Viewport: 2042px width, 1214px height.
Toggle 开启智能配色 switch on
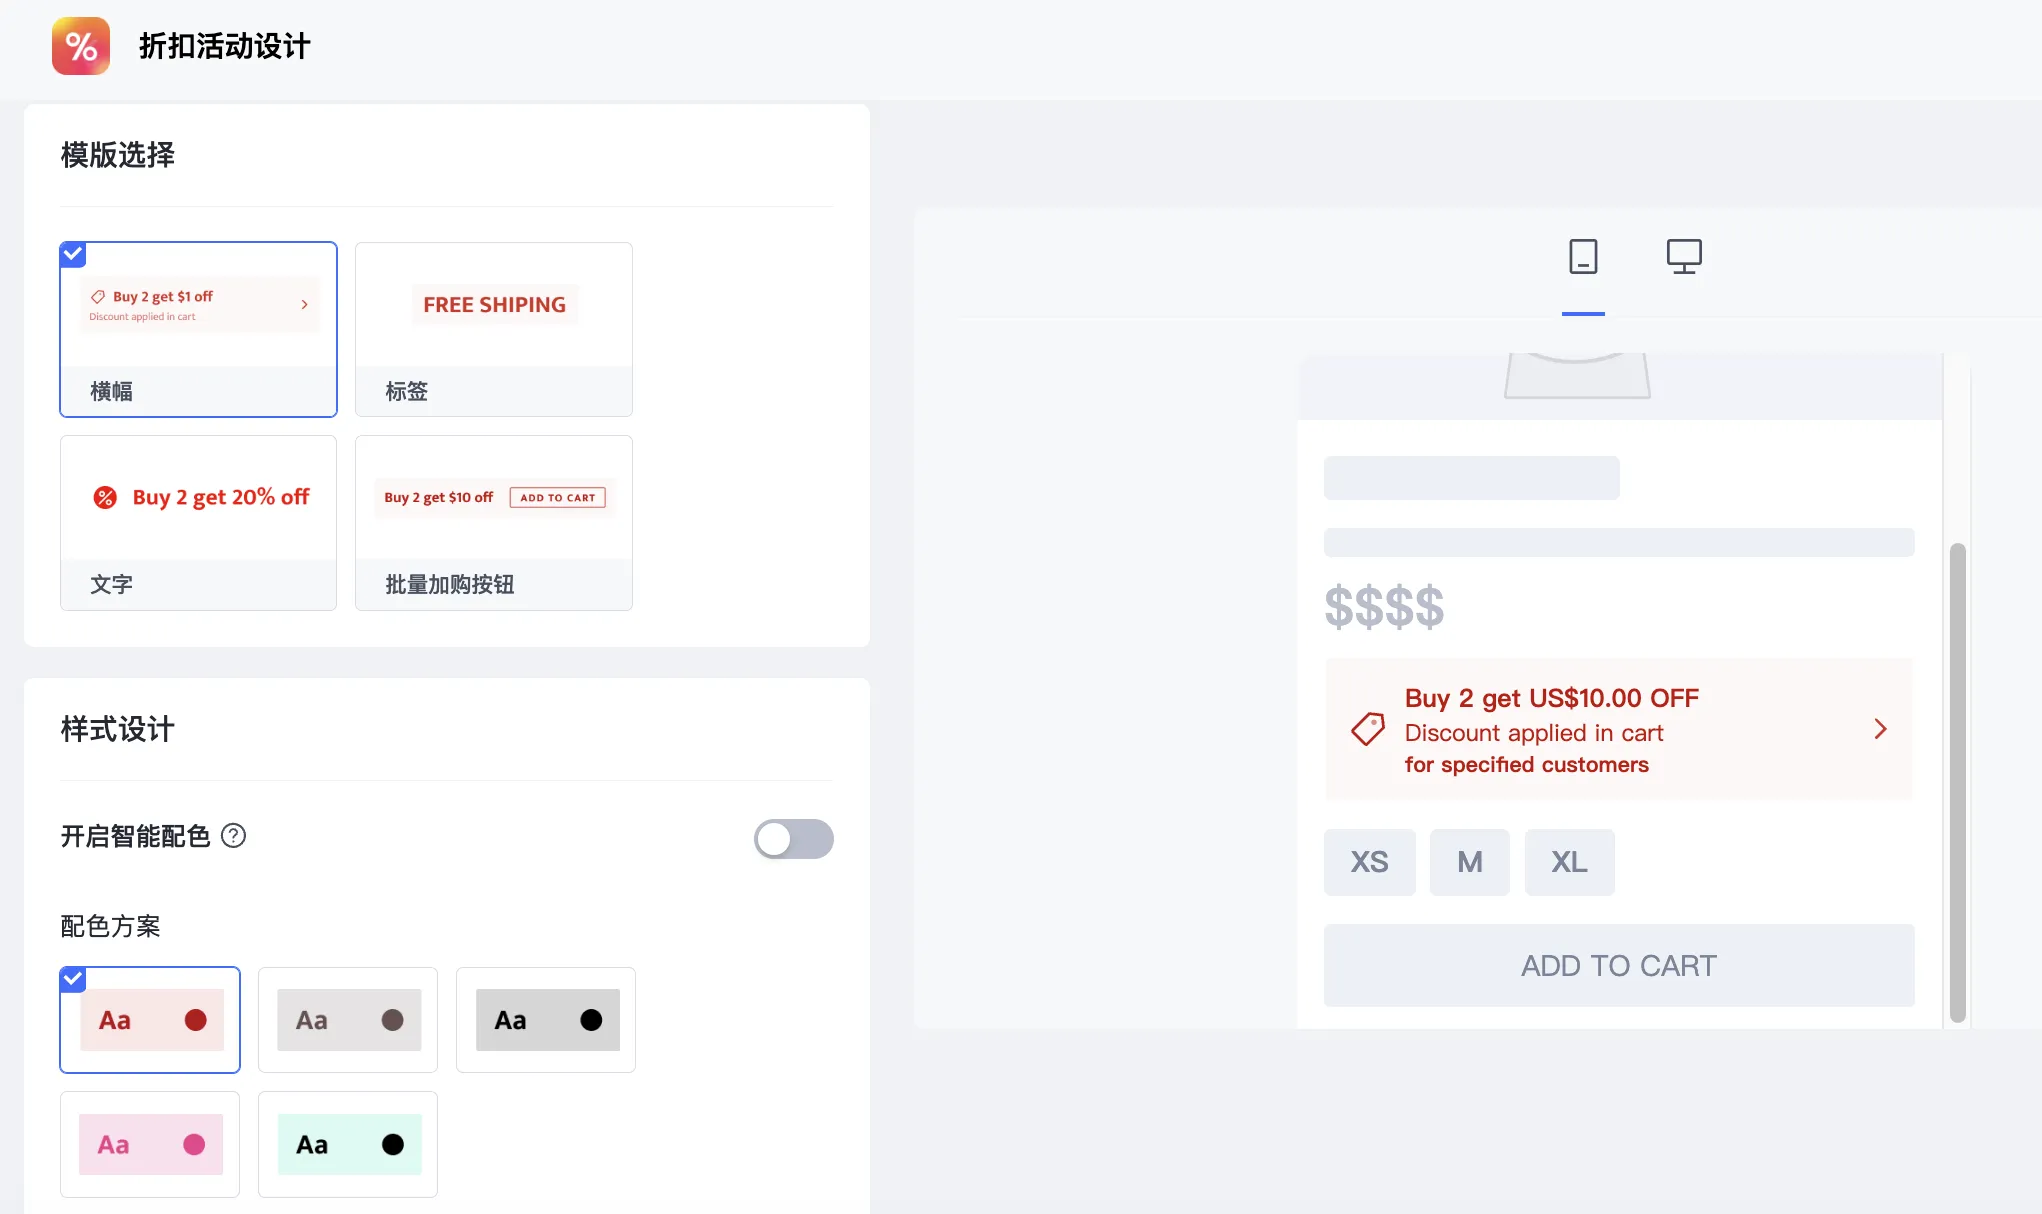pos(793,839)
